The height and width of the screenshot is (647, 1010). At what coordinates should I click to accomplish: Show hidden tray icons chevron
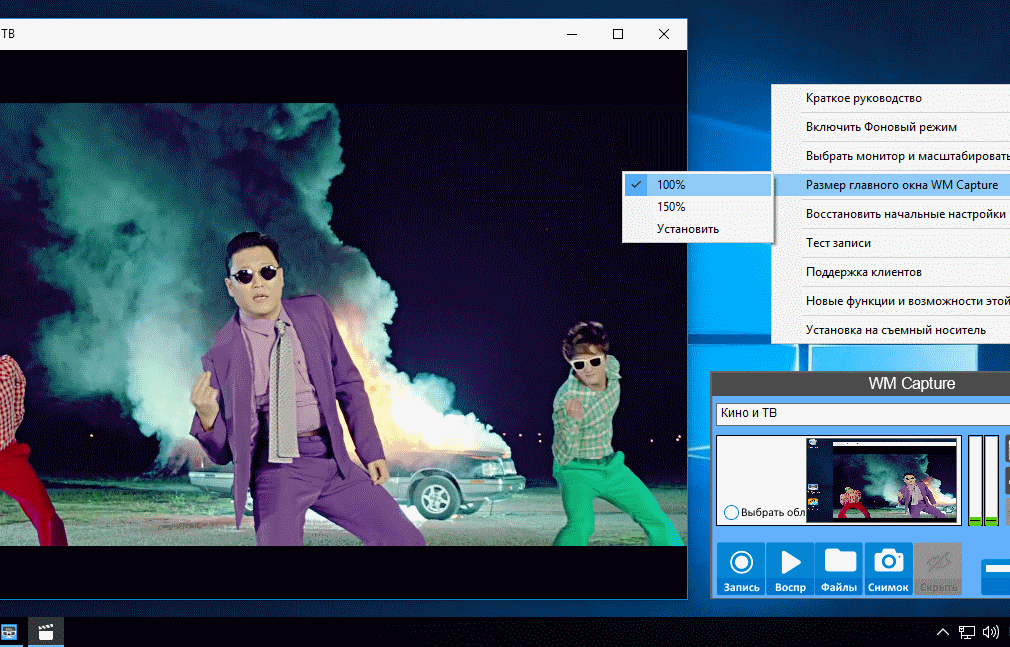point(942,632)
